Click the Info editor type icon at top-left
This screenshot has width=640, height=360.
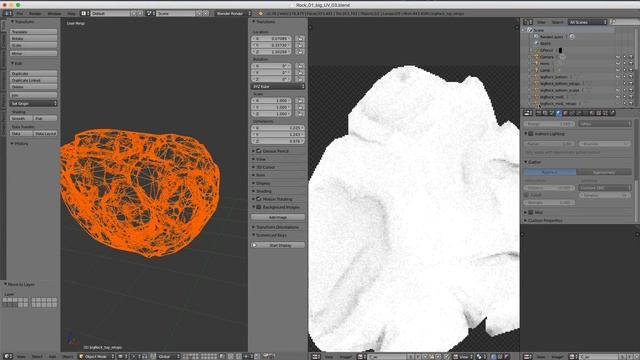tap(7, 13)
